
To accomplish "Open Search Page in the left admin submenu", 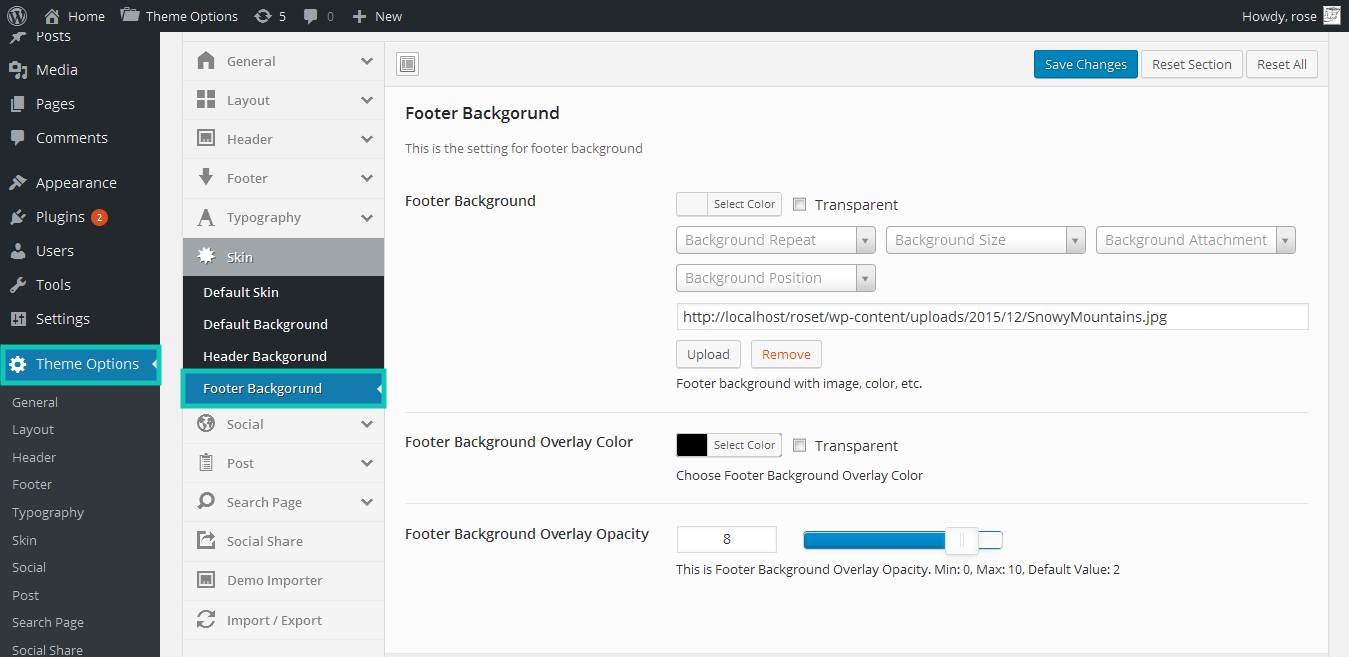I will [48, 622].
